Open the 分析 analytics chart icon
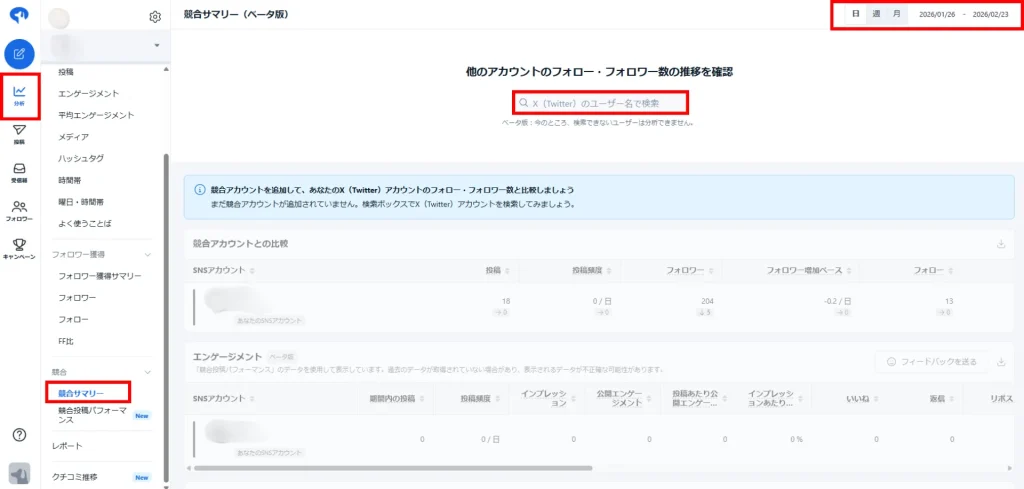Viewport: 1024px width, 489px height. click(19, 95)
